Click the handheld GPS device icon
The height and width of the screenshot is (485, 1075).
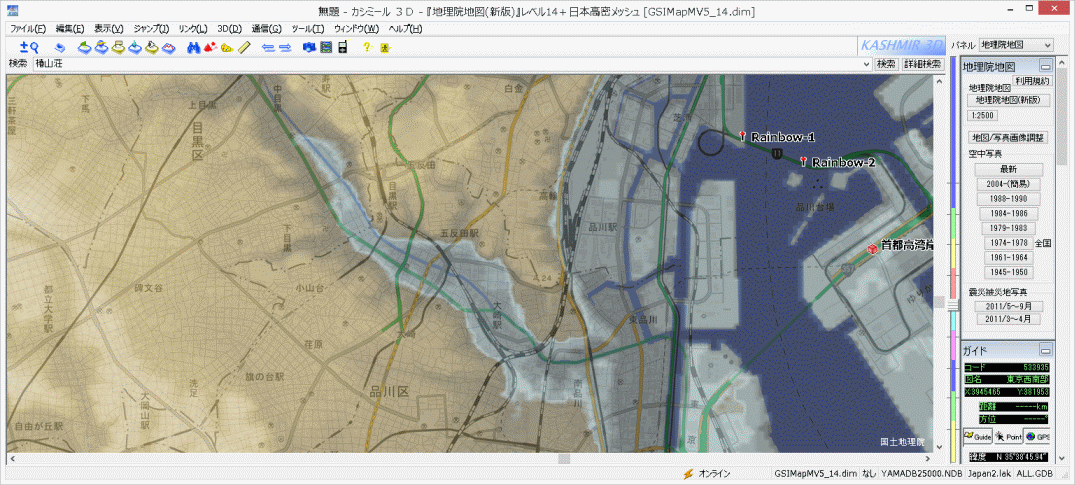tap(342, 46)
